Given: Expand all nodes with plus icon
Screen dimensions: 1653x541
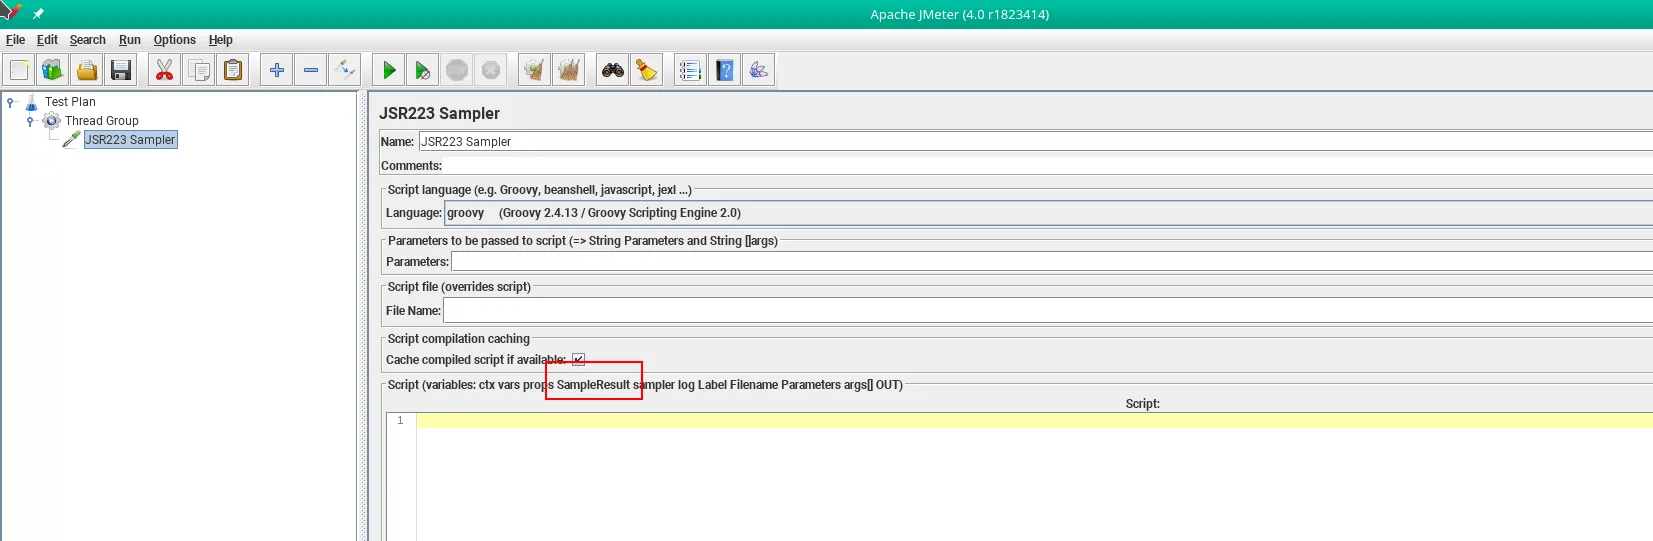Looking at the screenshot, I should point(277,70).
